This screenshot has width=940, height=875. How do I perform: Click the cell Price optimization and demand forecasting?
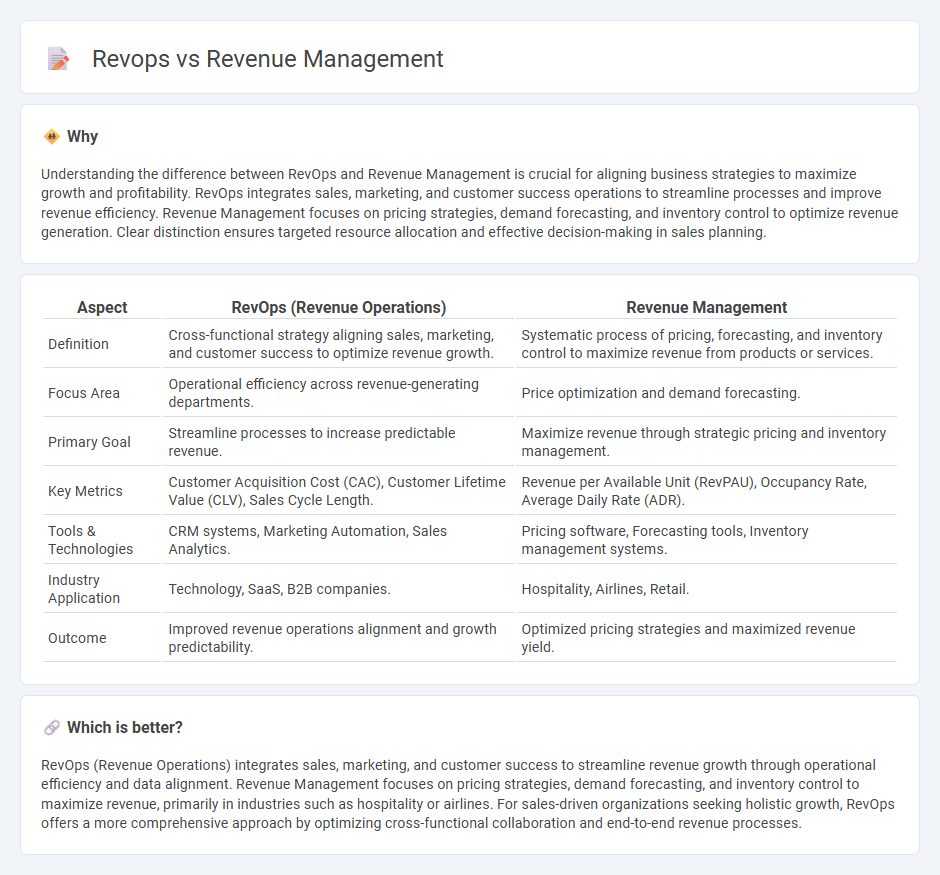pyautogui.click(x=706, y=393)
